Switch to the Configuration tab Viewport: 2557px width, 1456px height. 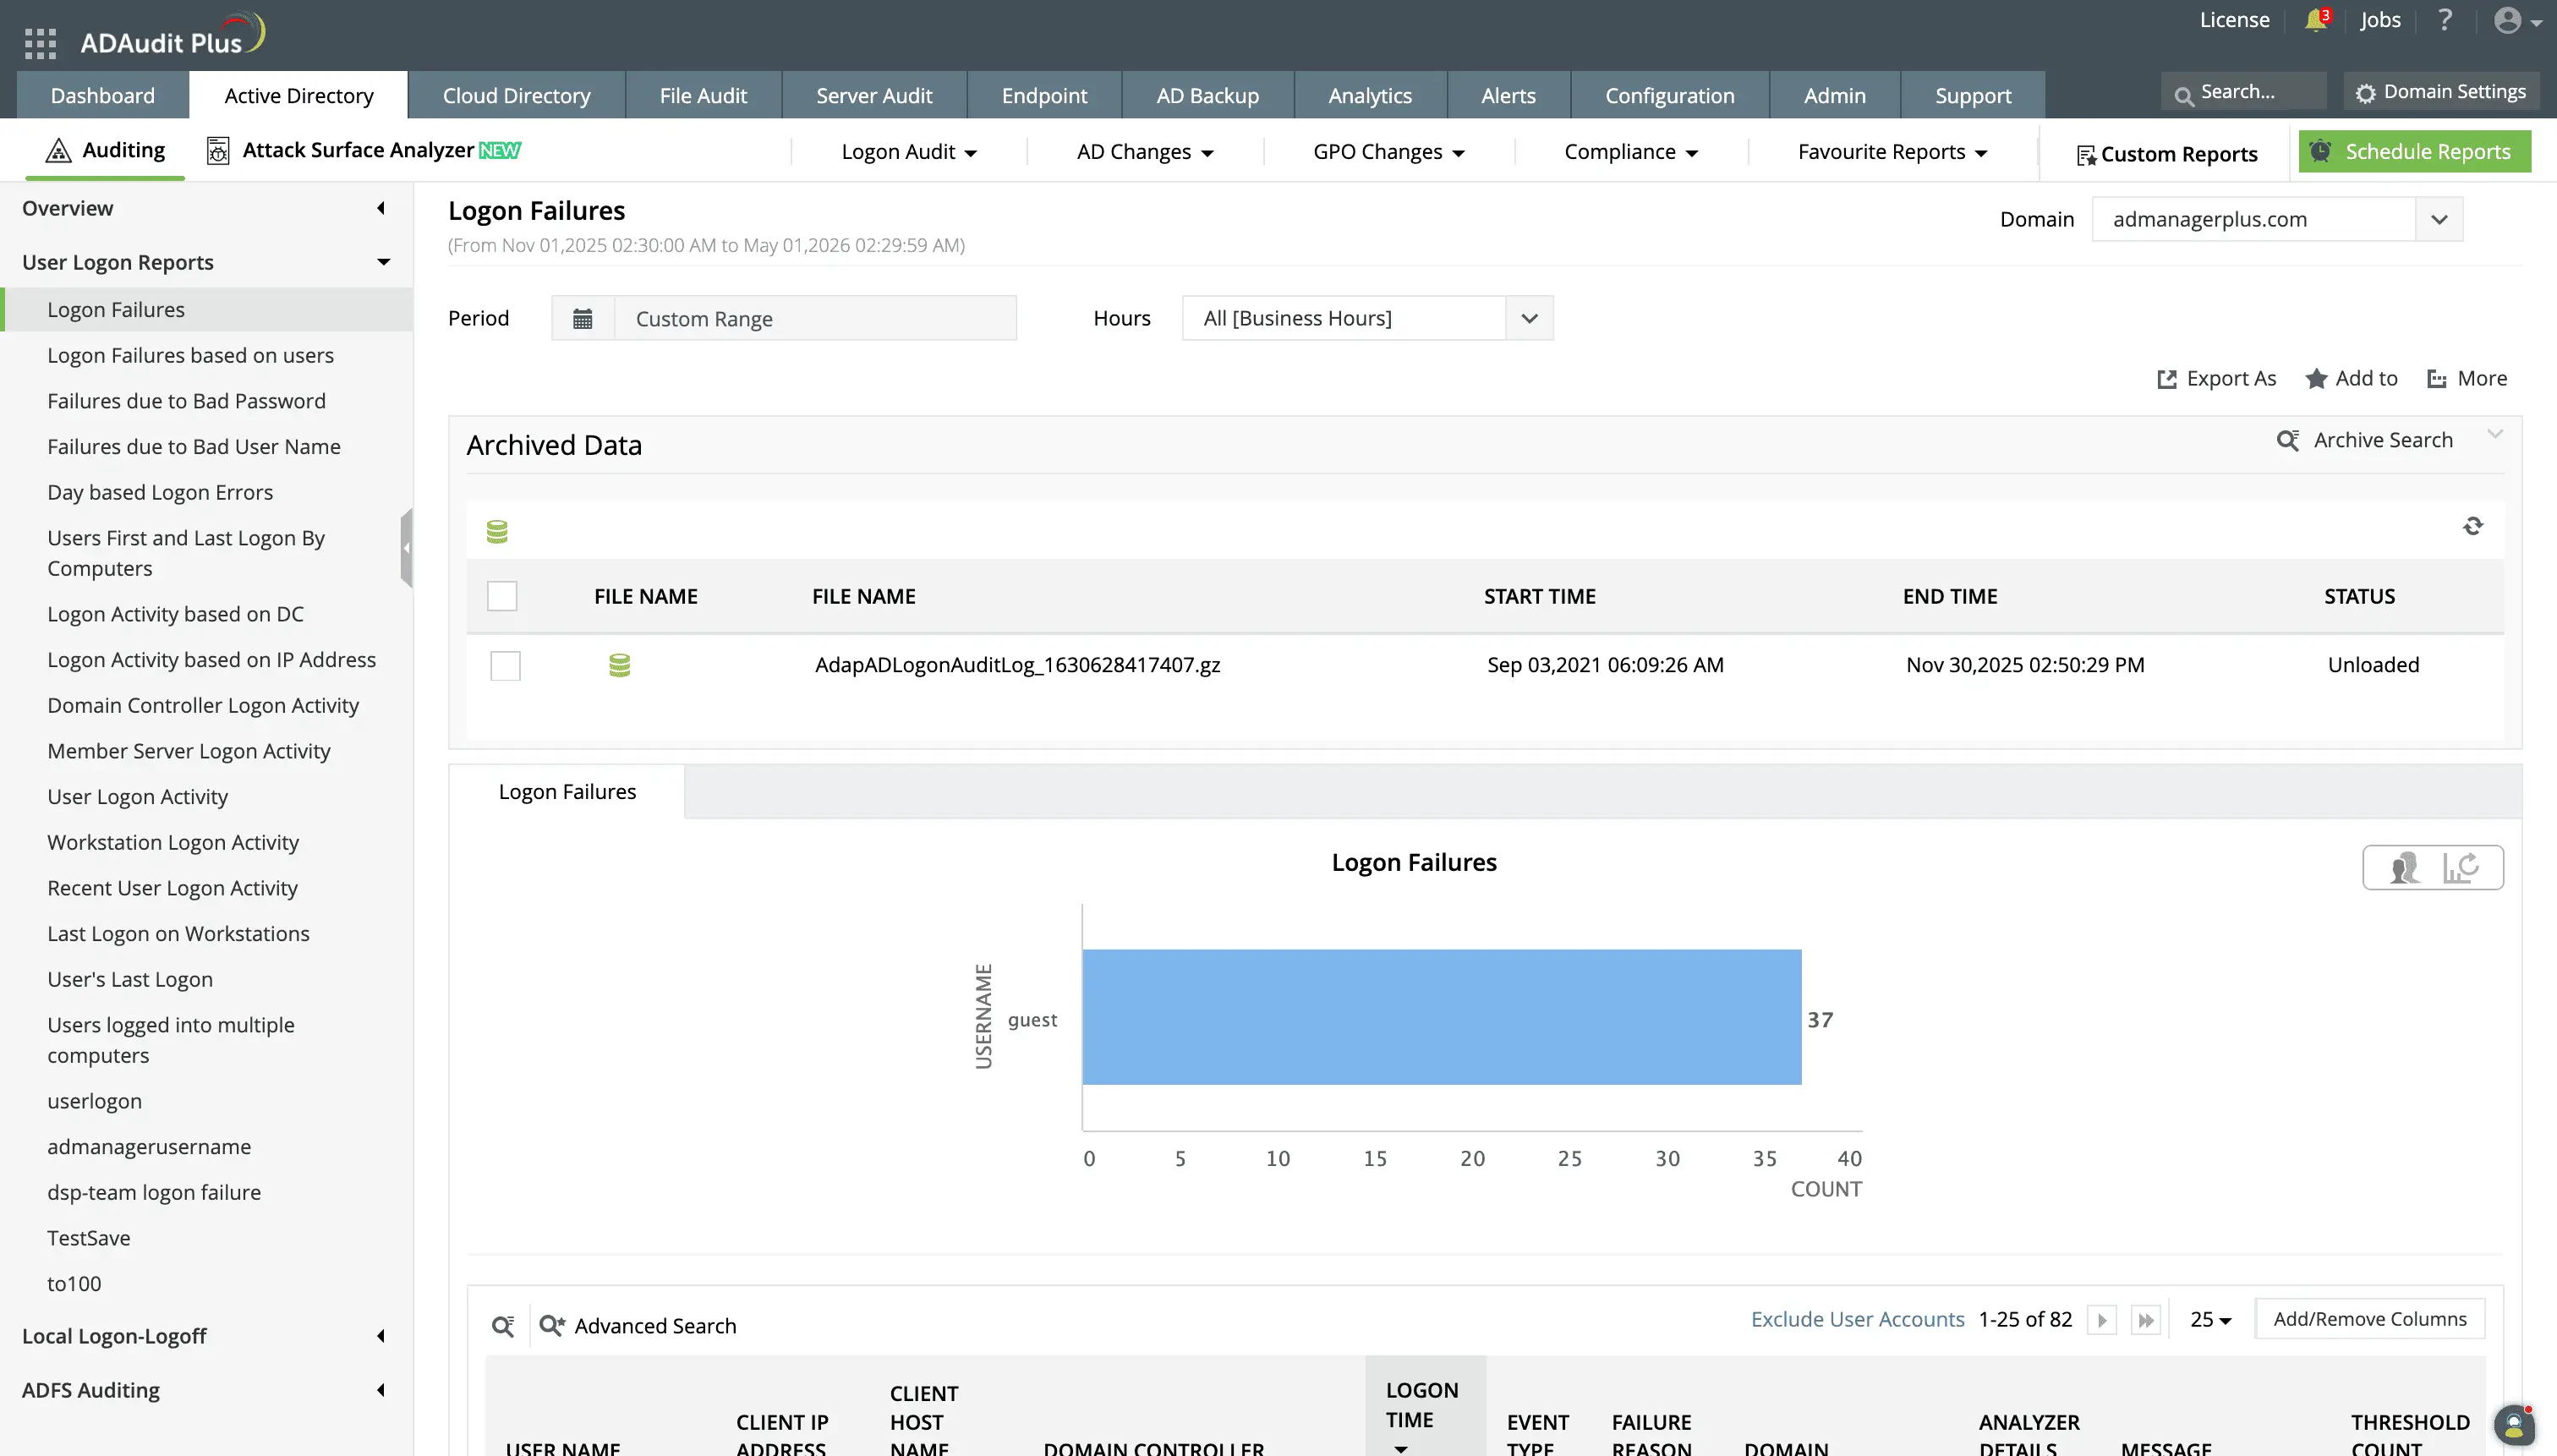click(1670, 95)
